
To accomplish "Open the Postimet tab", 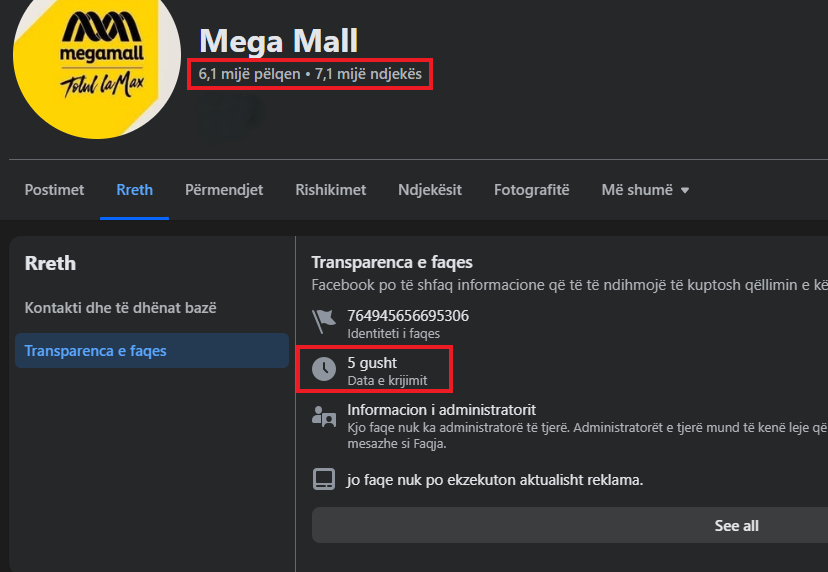I will (54, 190).
